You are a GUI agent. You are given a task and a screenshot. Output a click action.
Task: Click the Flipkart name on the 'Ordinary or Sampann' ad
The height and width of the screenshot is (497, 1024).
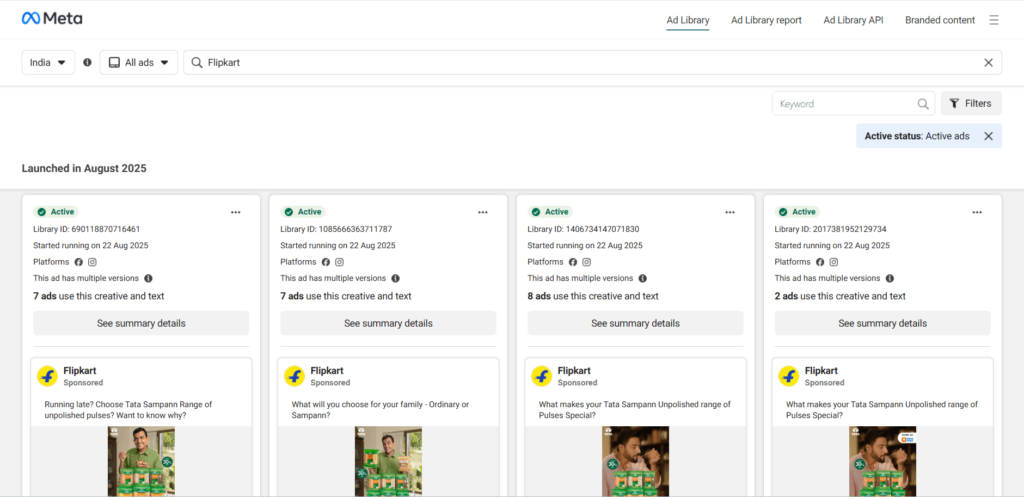pyautogui.click(x=327, y=371)
